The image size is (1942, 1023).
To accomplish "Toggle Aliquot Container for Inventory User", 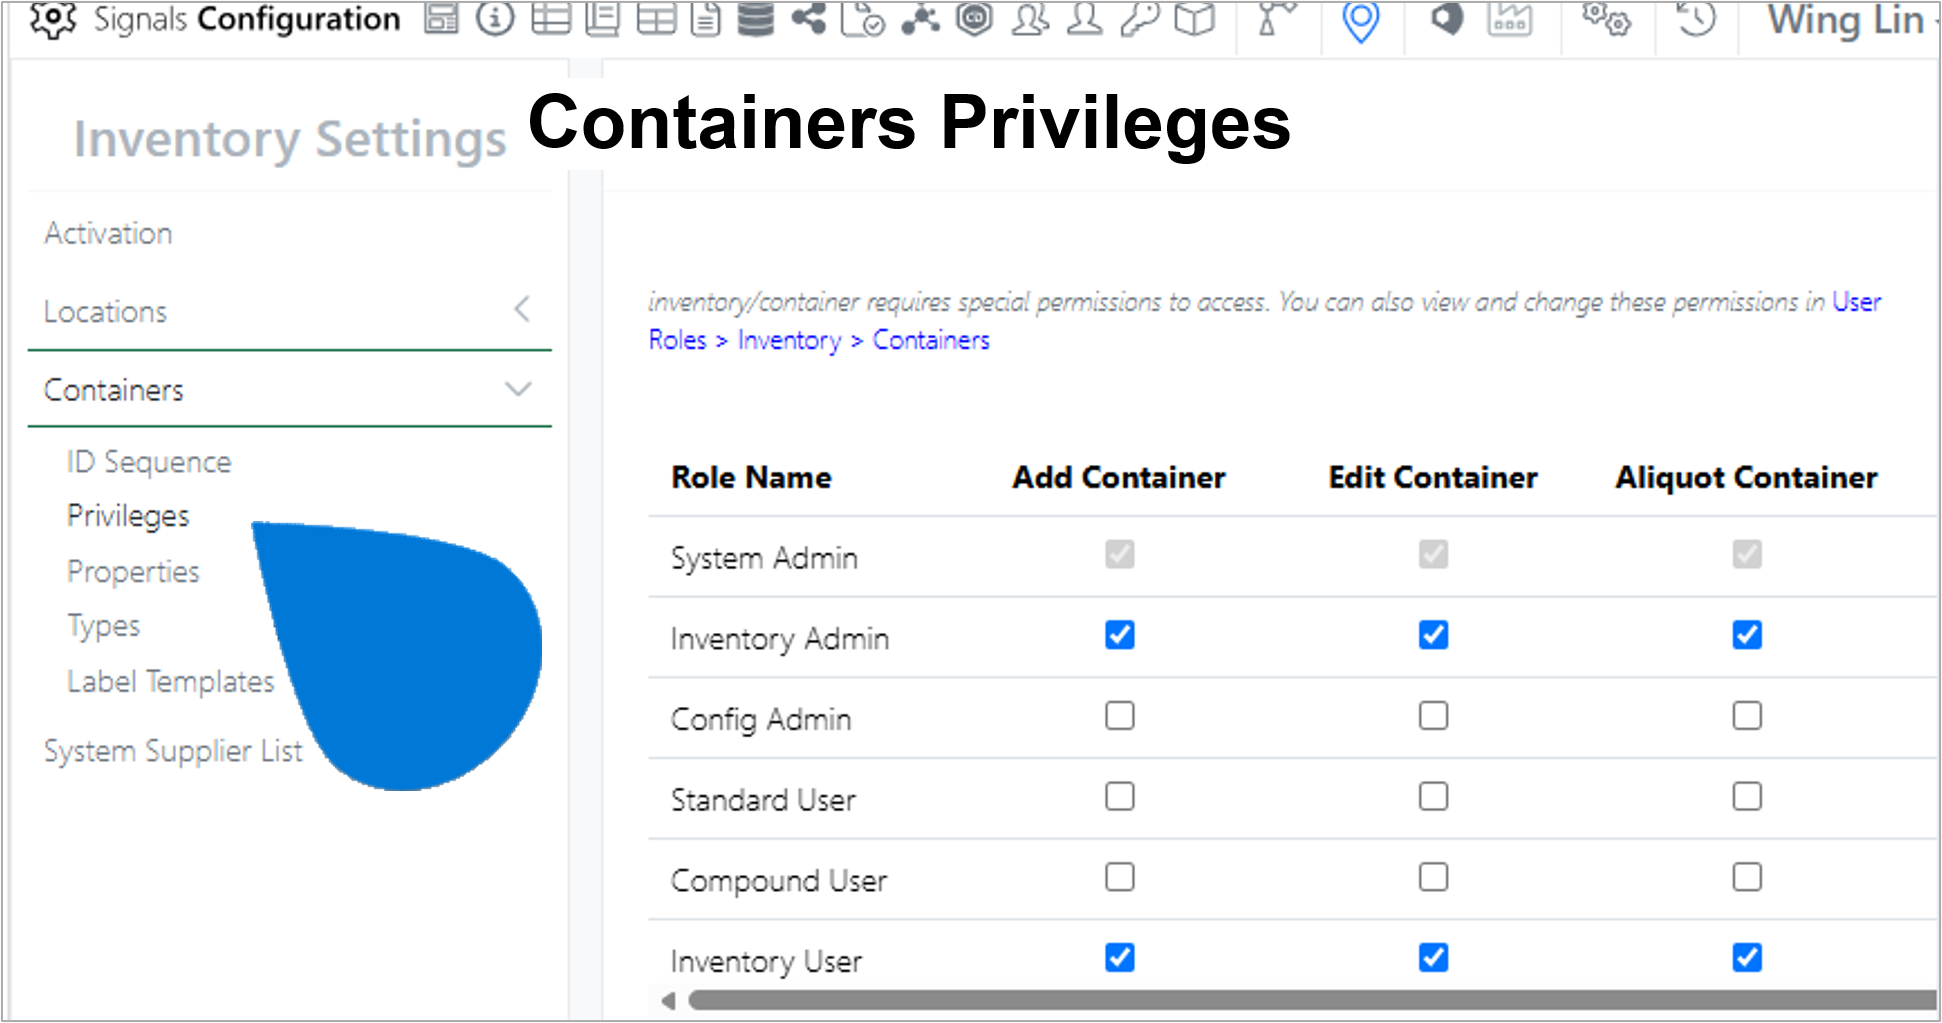I will point(1747,958).
